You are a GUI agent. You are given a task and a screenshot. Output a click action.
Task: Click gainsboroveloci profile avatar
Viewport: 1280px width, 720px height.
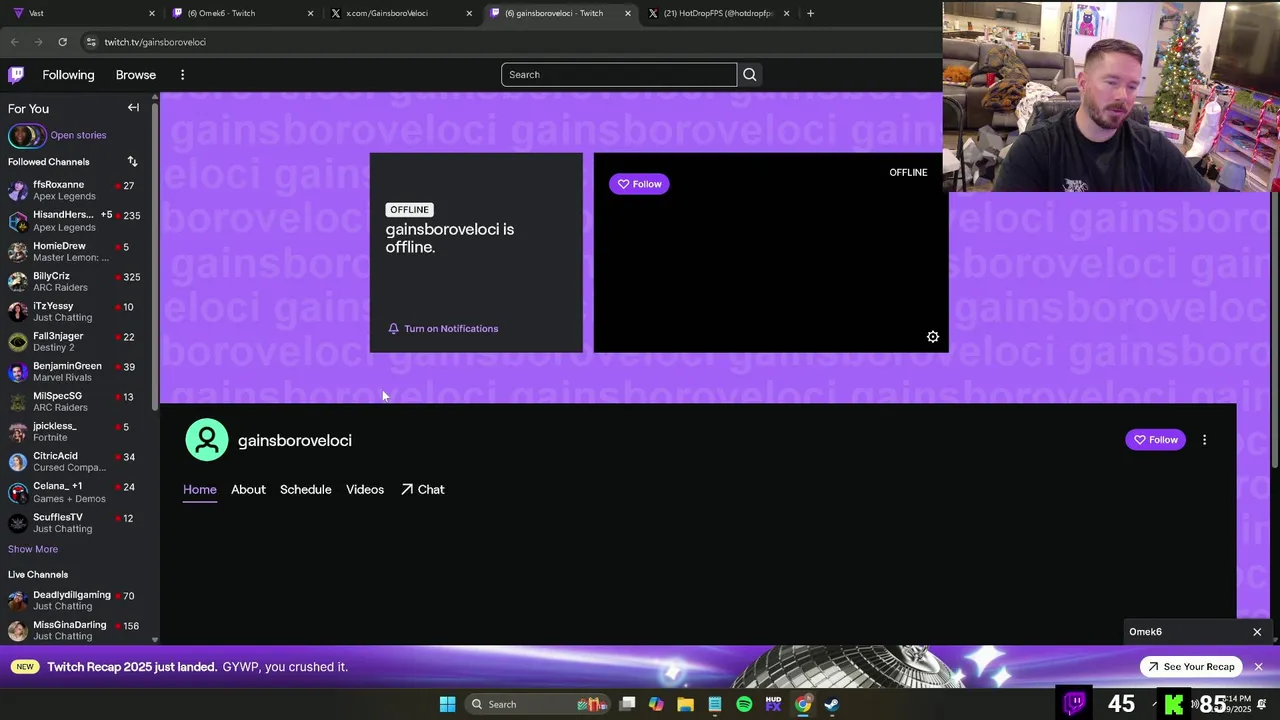tap(207, 440)
